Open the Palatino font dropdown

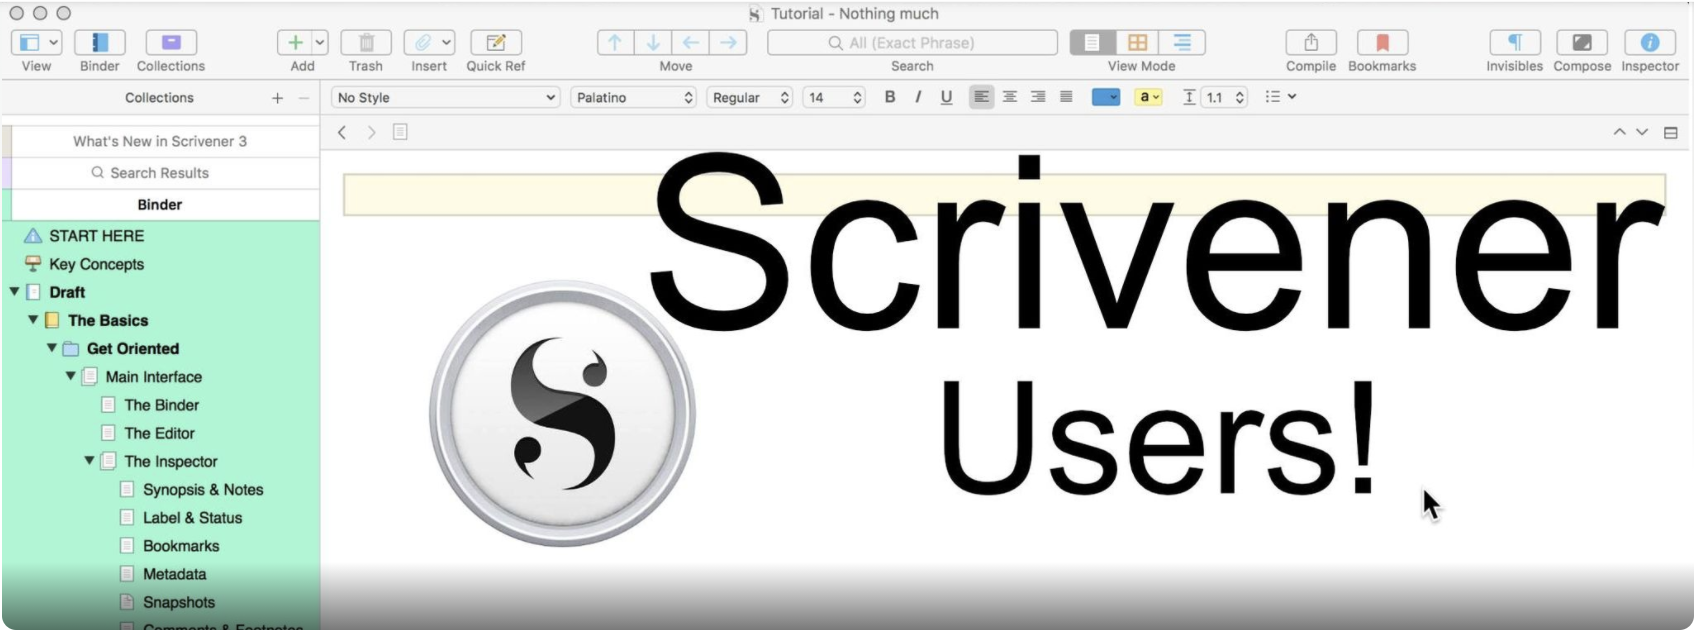(634, 97)
